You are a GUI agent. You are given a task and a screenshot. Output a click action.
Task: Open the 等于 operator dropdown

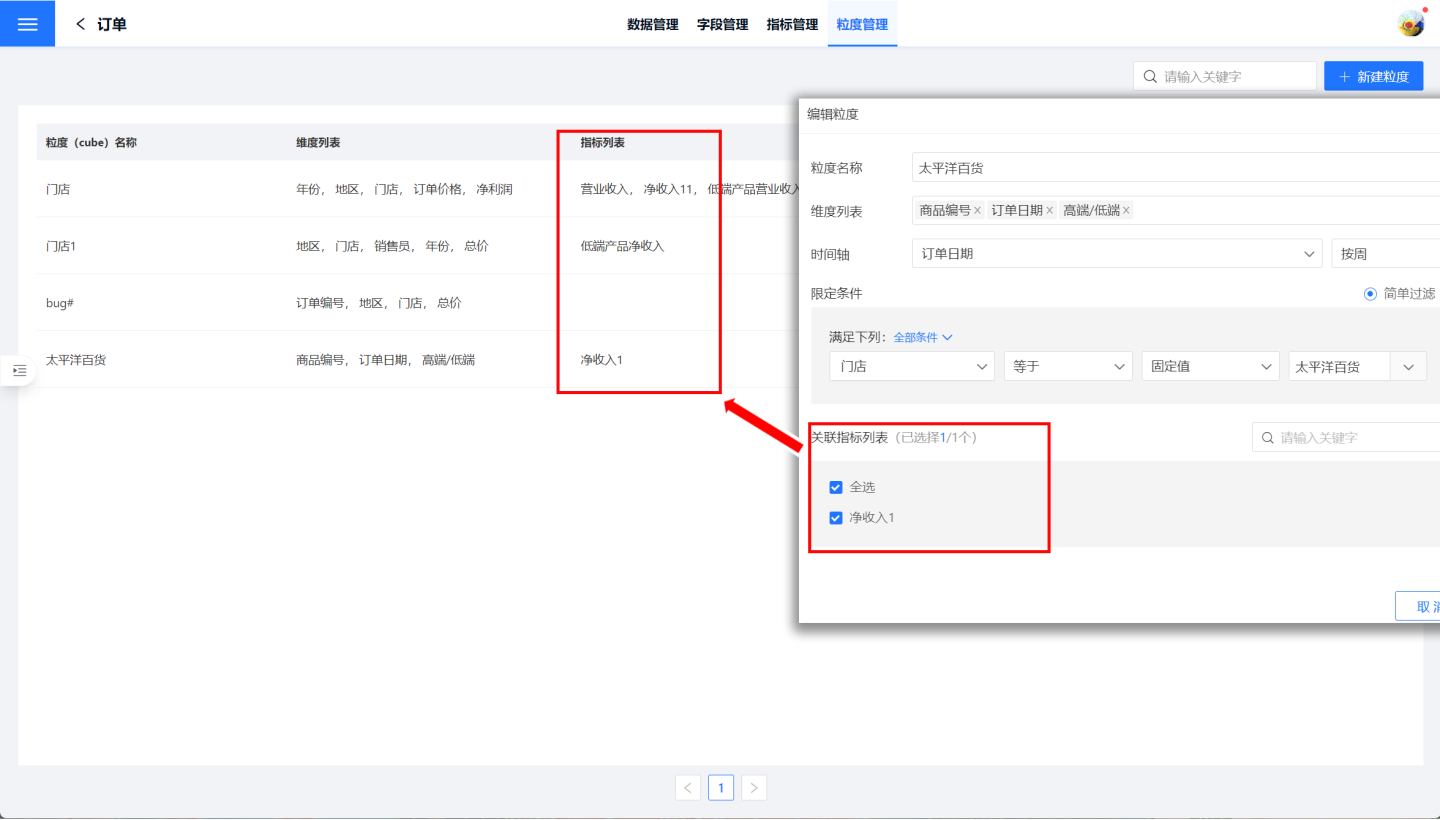point(1067,367)
